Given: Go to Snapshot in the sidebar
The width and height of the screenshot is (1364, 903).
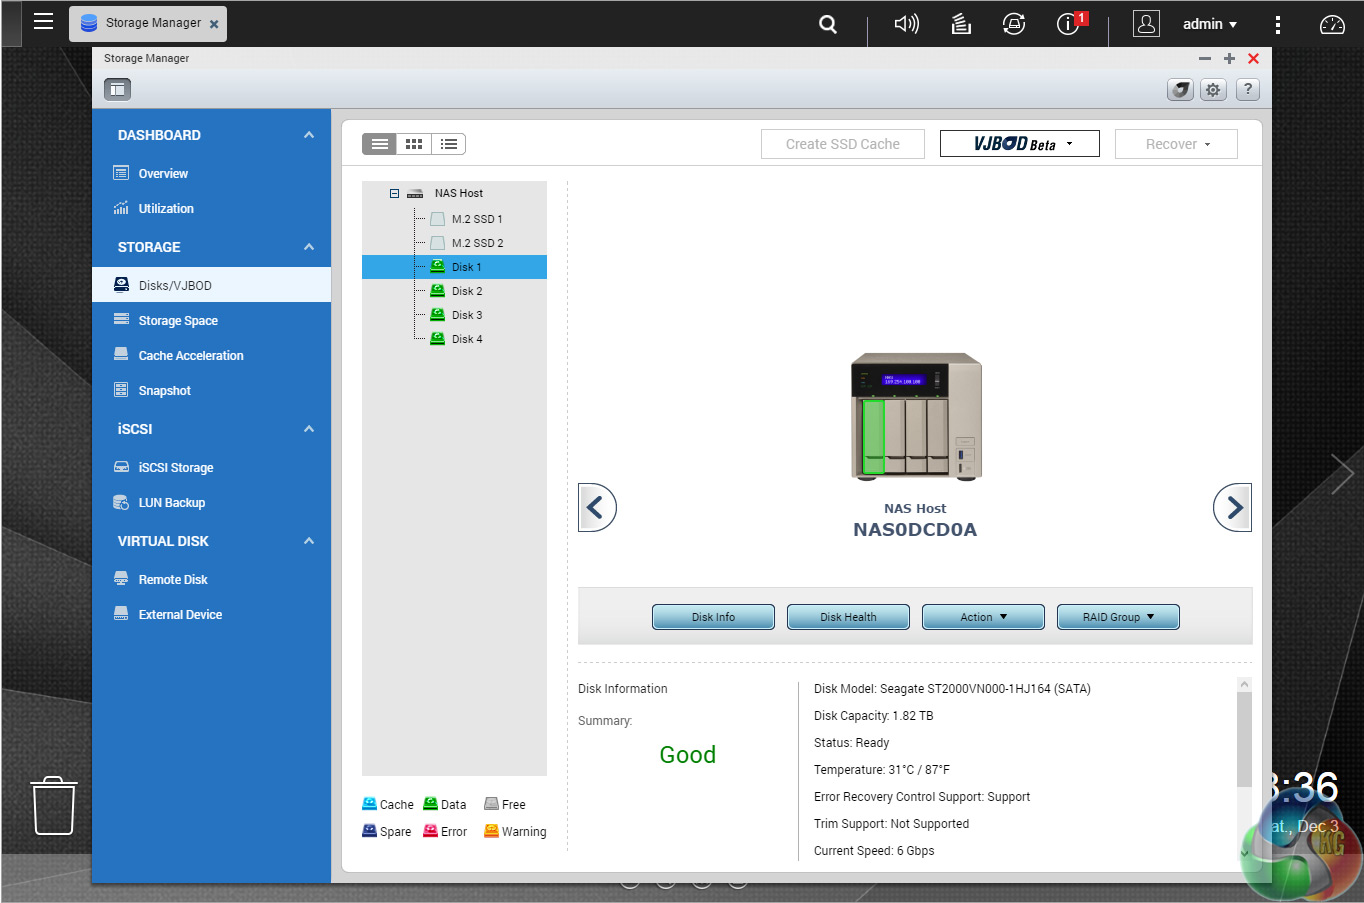Looking at the screenshot, I should point(164,391).
